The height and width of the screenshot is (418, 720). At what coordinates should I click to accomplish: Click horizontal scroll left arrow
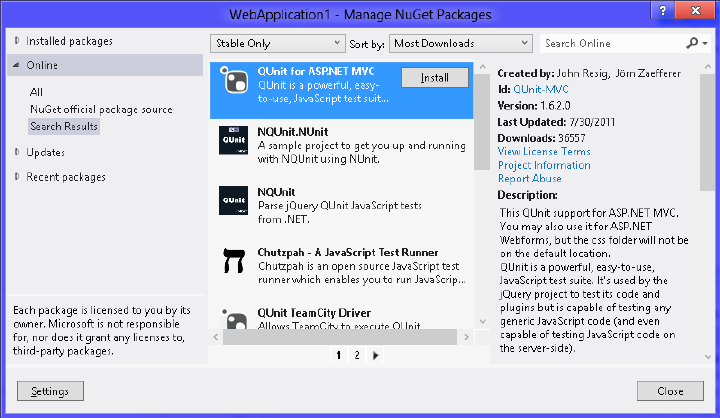tap(216, 337)
